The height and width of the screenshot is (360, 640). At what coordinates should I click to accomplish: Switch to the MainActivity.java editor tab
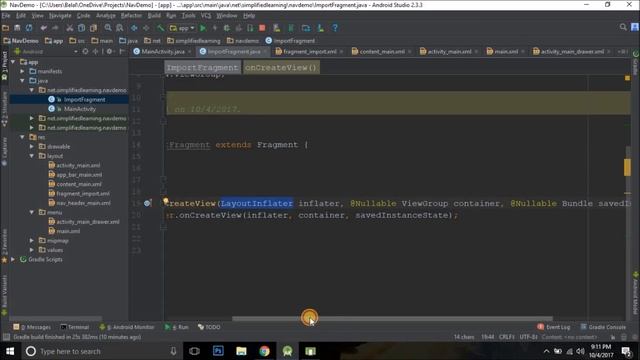coord(163,51)
